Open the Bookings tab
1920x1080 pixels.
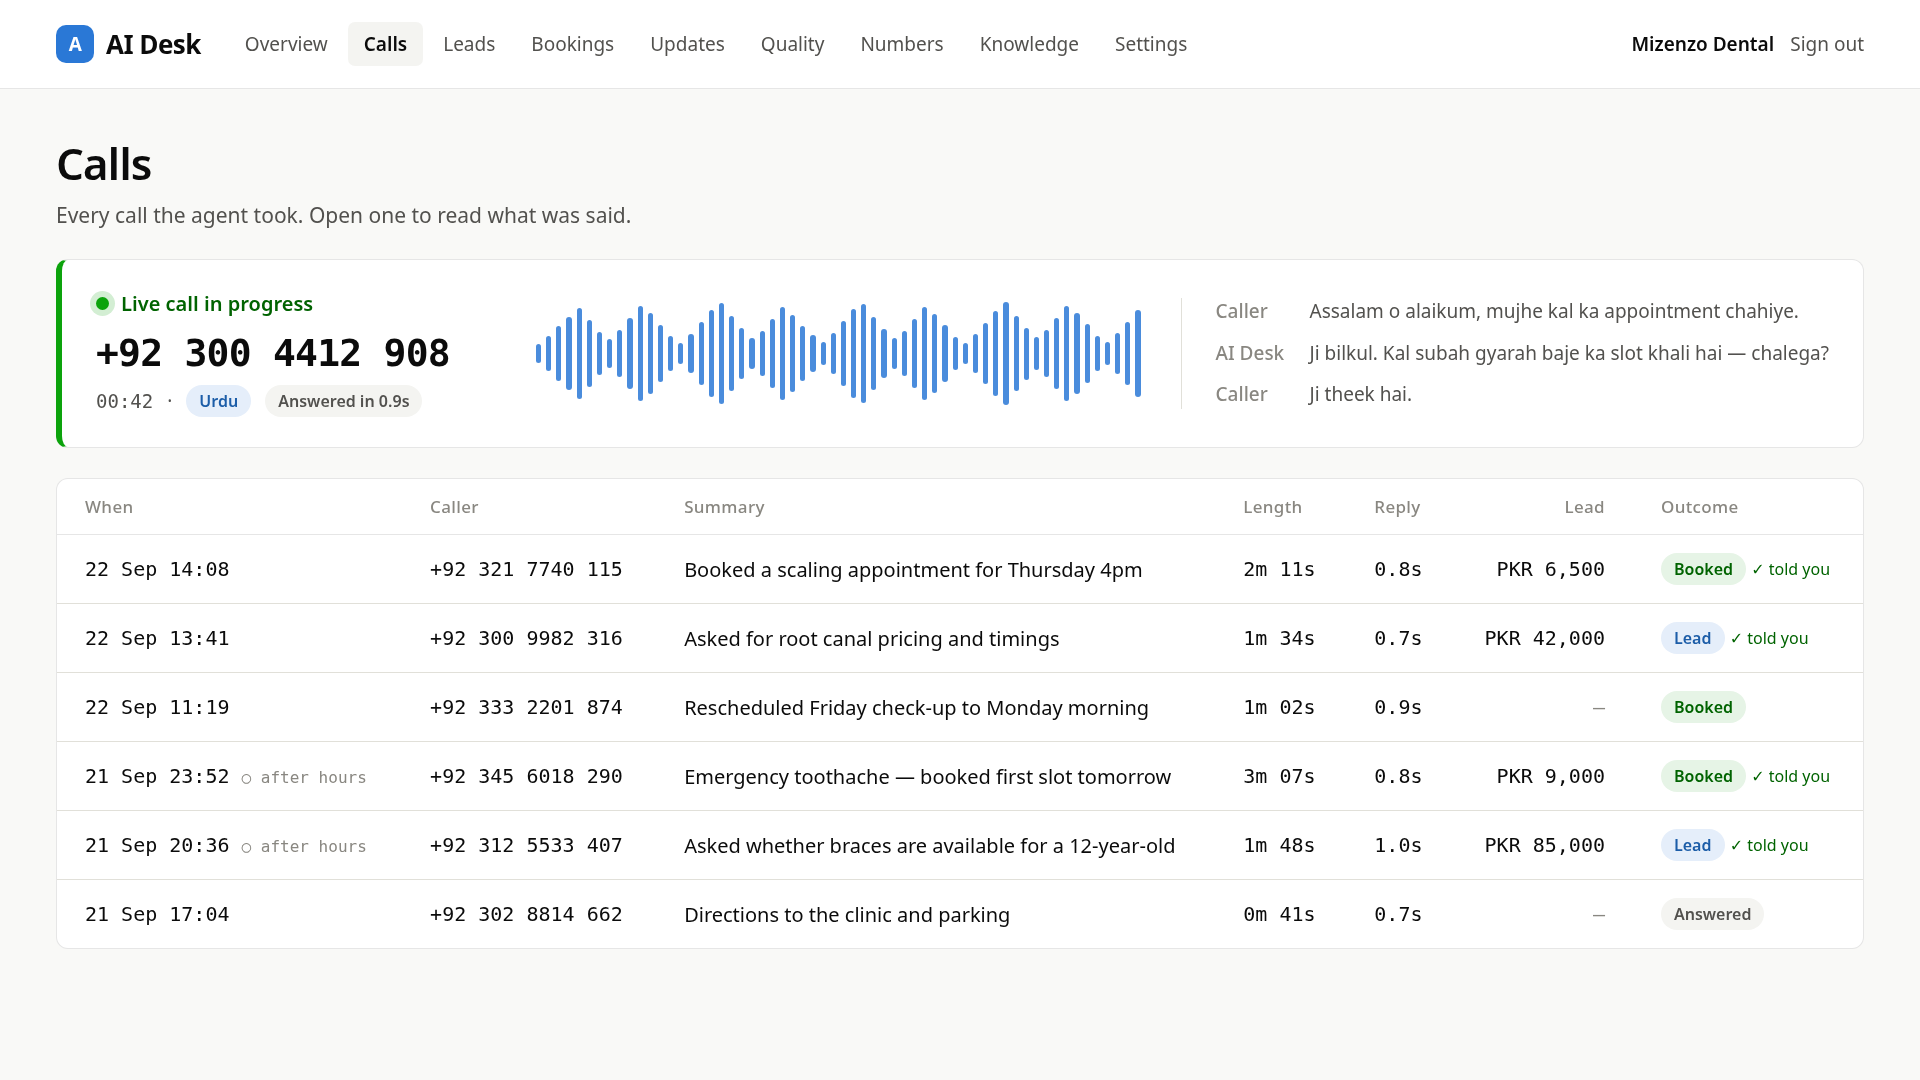click(573, 44)
